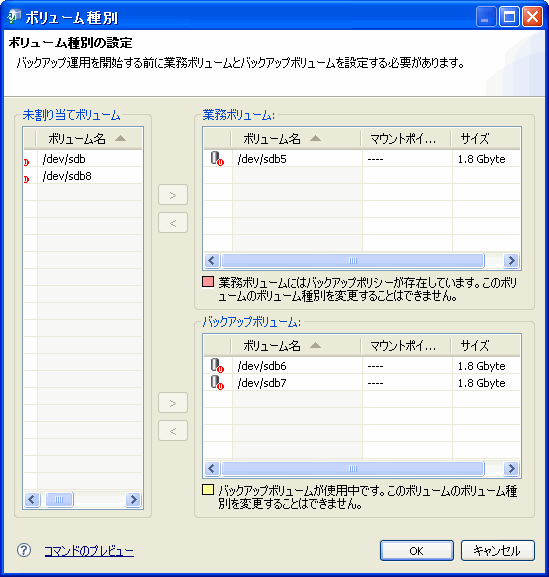Image resolution: width=549 pixels, height=577 pixels.
Task: Click the ---- mount point of /dev/sdb6
Action: pos(375,366)
